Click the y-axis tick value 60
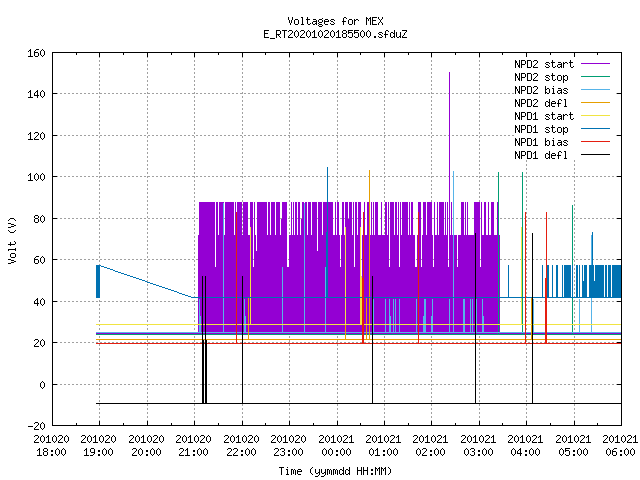 (39, 260)
